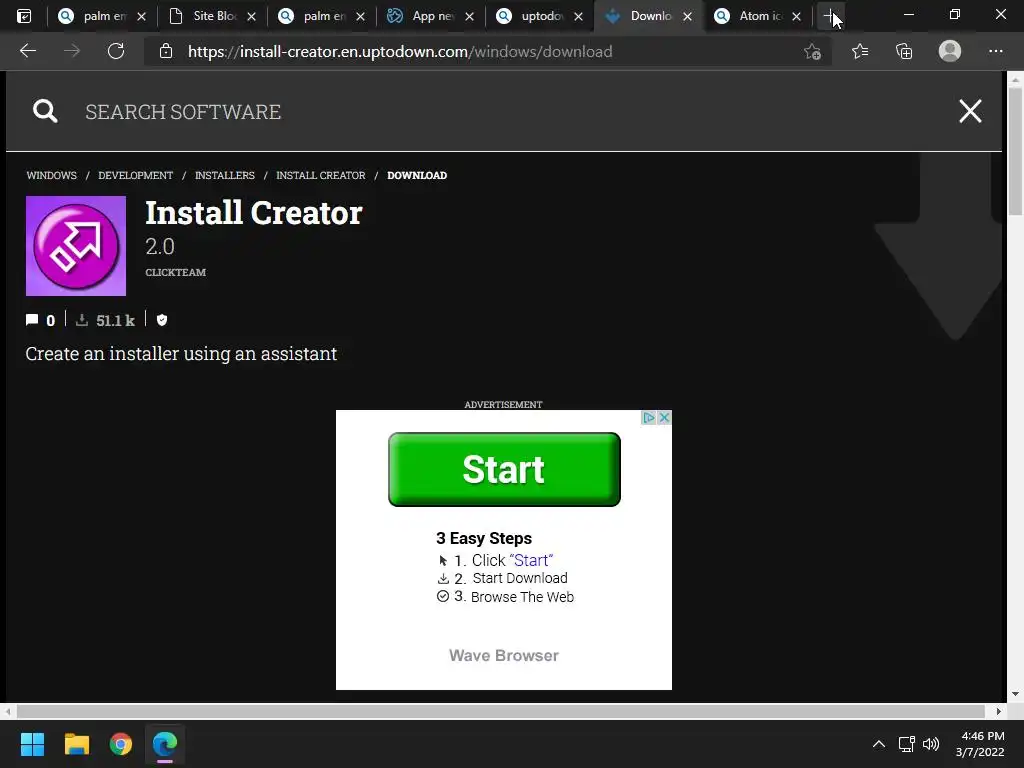Go back to previous page
1024x768 pixels.
(x=27, y=51)
